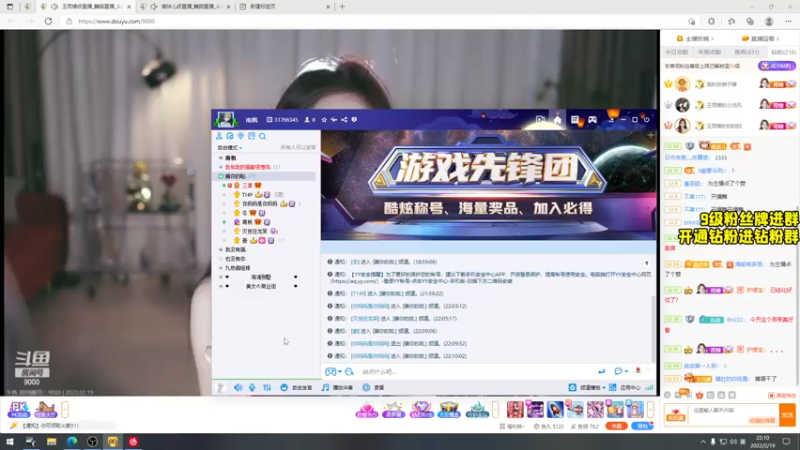This screenshot has width=800, height=450.
Task: Toggle the speaker volume icon in YY bottom bar
Action: 238,388
